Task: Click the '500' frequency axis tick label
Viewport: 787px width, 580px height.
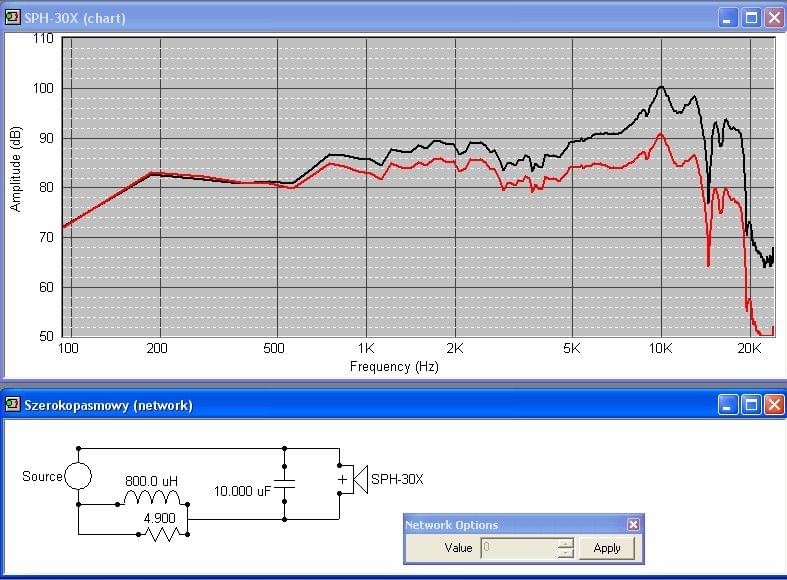Action: pos(274,348)
